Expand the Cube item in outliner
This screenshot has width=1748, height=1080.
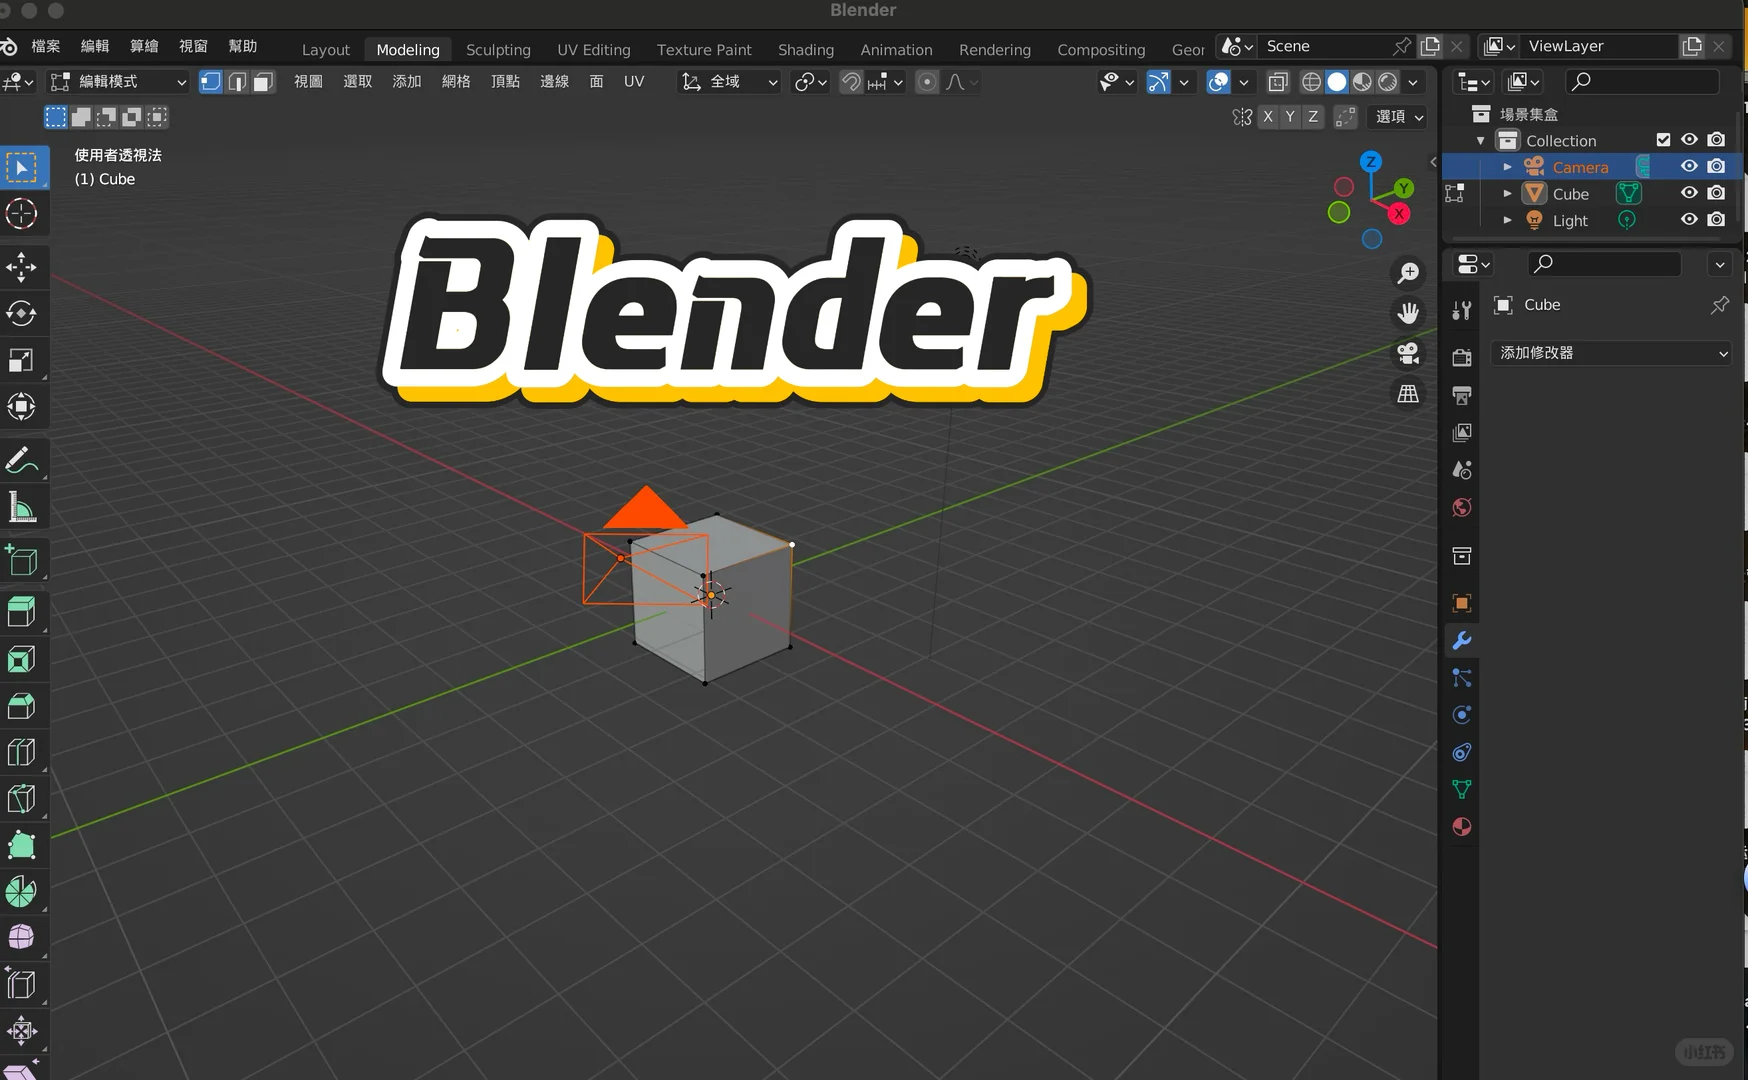tap(1507, 193)
